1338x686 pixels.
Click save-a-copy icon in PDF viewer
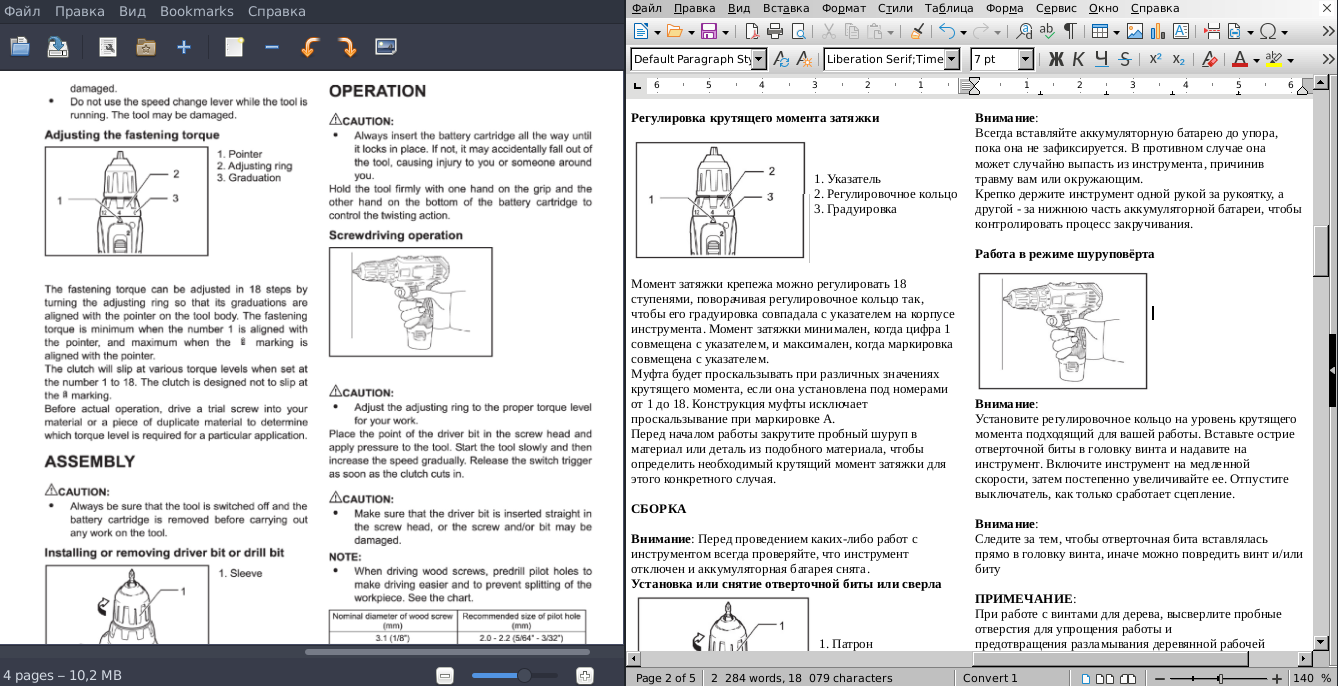pyautogui.click(x=58, y=46)
